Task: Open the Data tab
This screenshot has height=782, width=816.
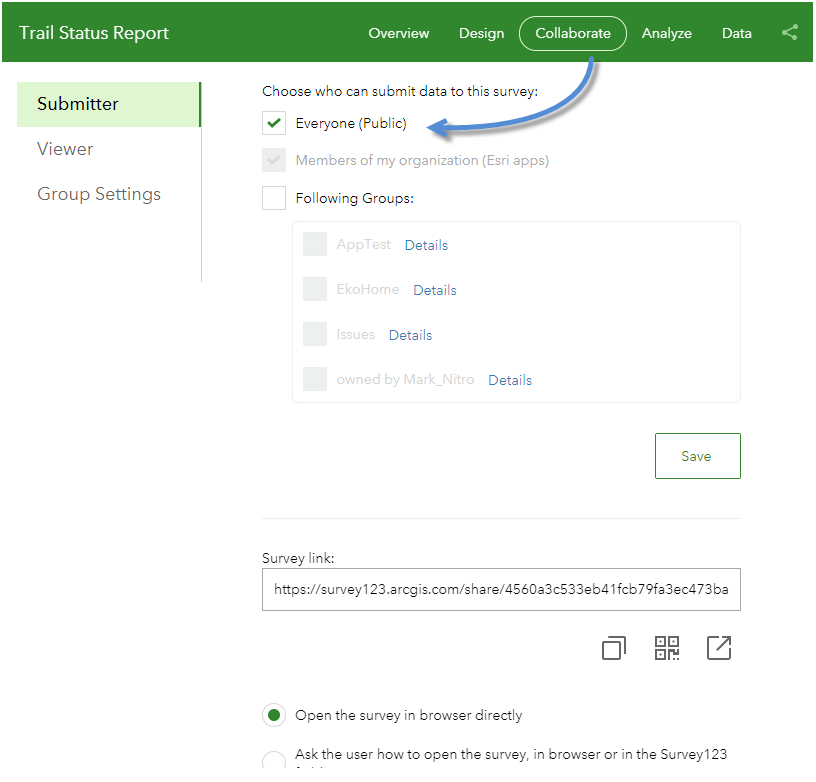Action: point(736,33)
